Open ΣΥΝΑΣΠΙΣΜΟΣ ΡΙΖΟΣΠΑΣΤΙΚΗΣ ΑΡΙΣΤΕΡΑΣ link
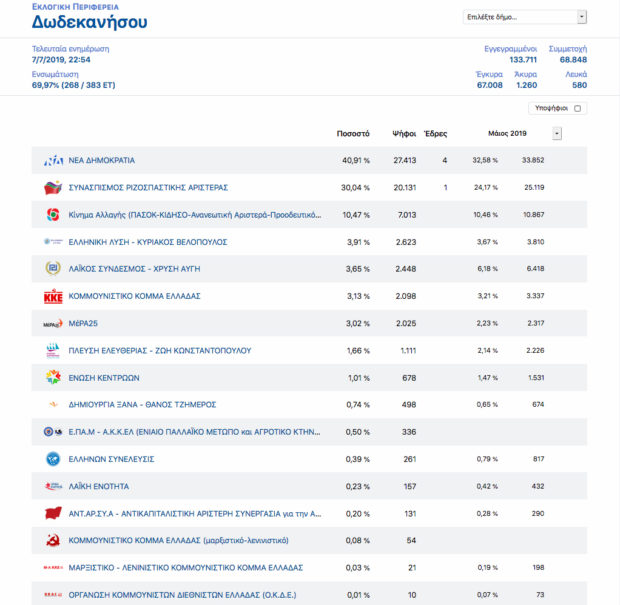Image resolution: width=620 pixels, height=605 pixels. pos(148,187)
